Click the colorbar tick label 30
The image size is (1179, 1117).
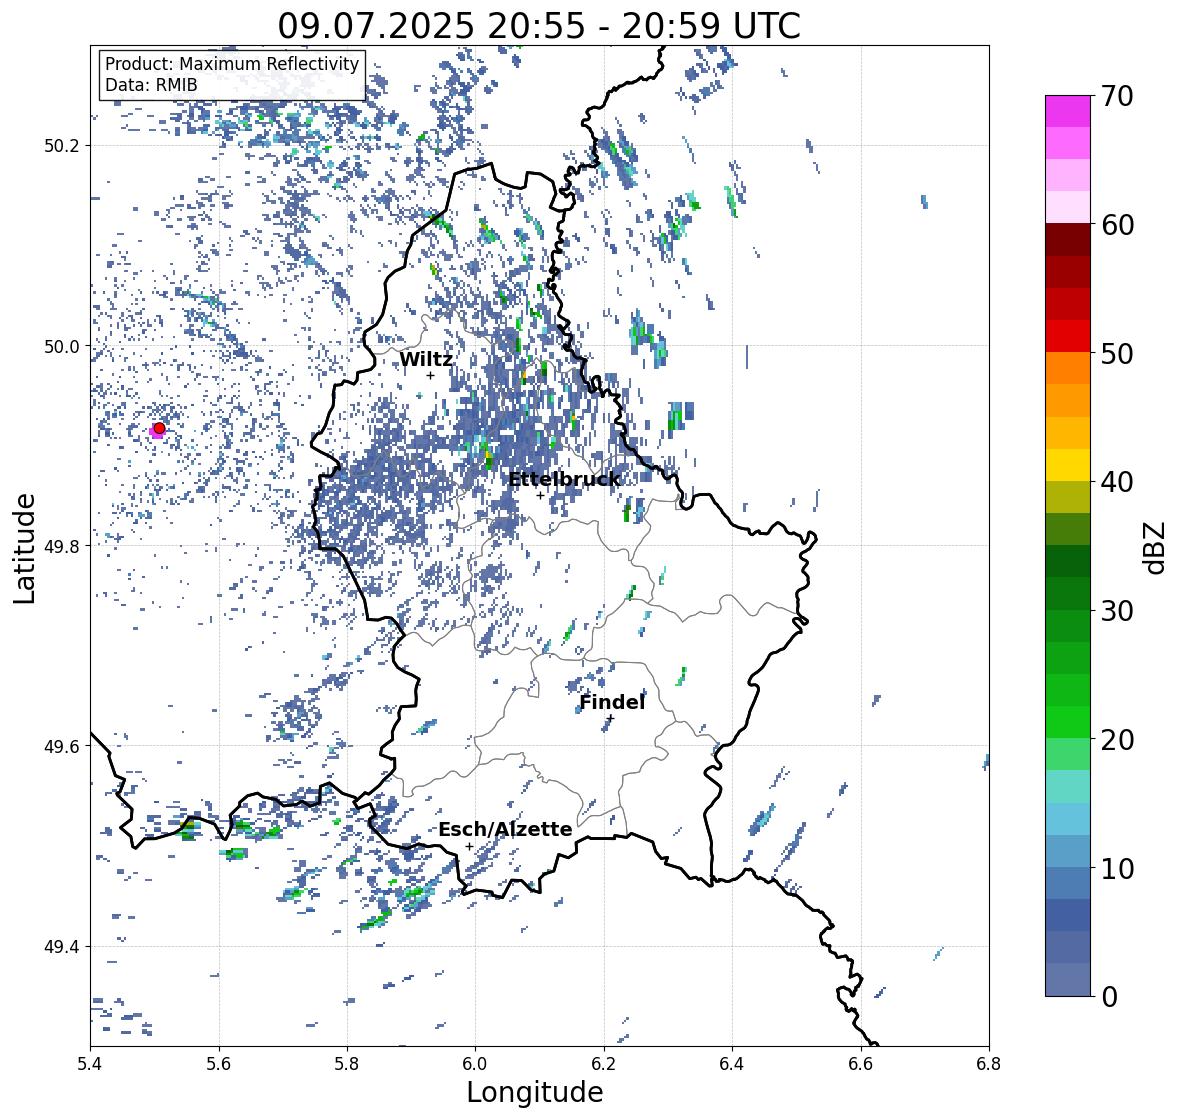(x=1117, y=611)
